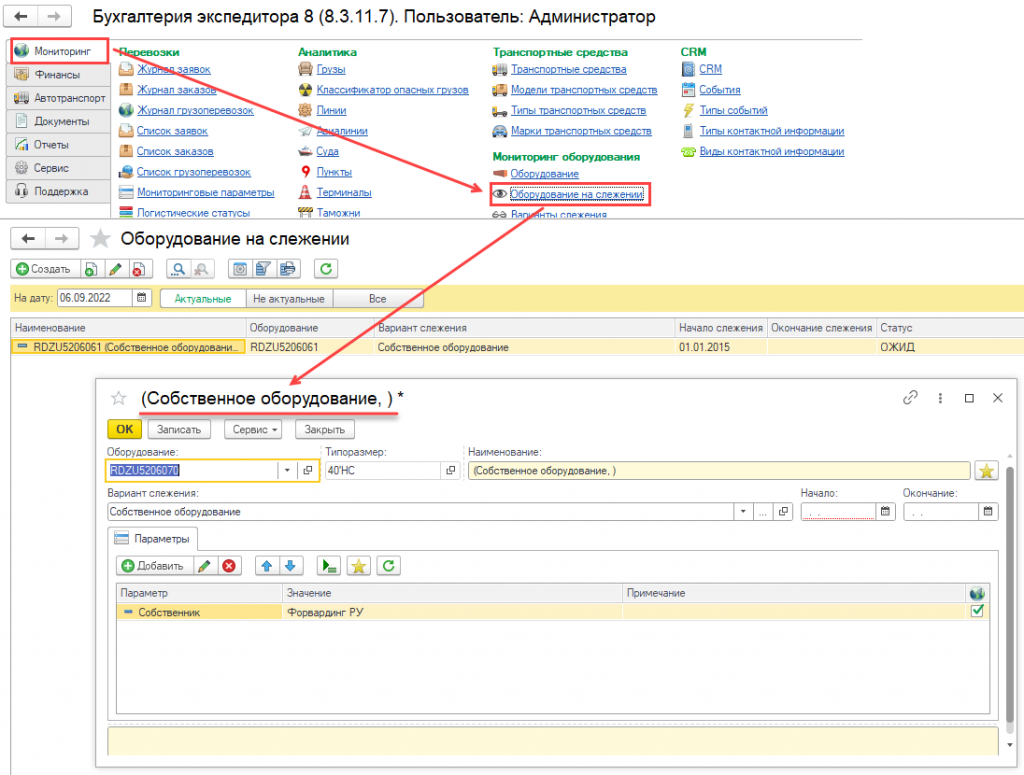Select the Все filter
1024x775 pixels.
(377, 298)
